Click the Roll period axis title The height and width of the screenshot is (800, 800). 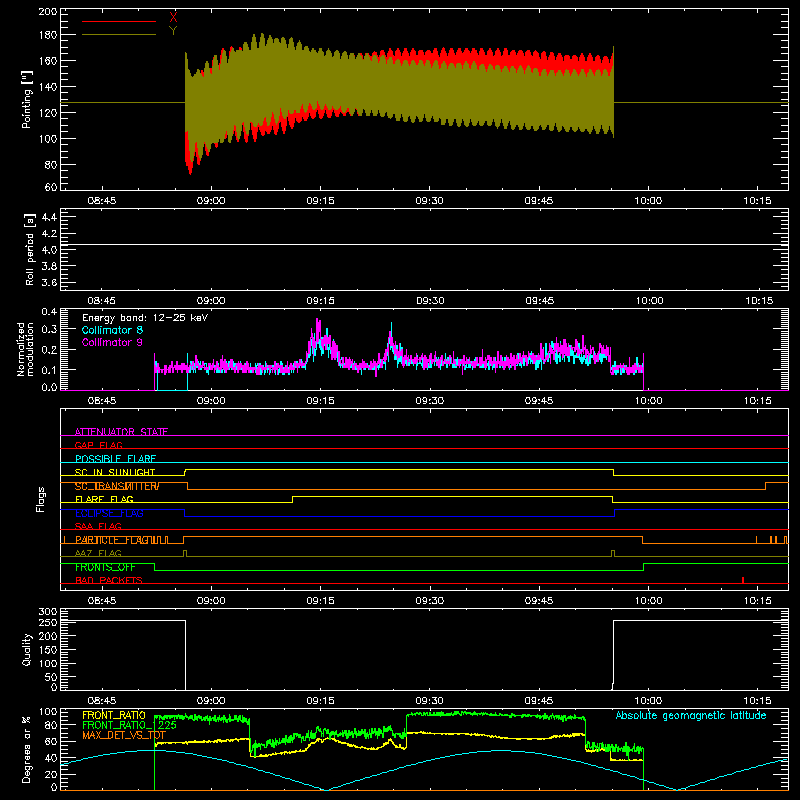point(29,249)
